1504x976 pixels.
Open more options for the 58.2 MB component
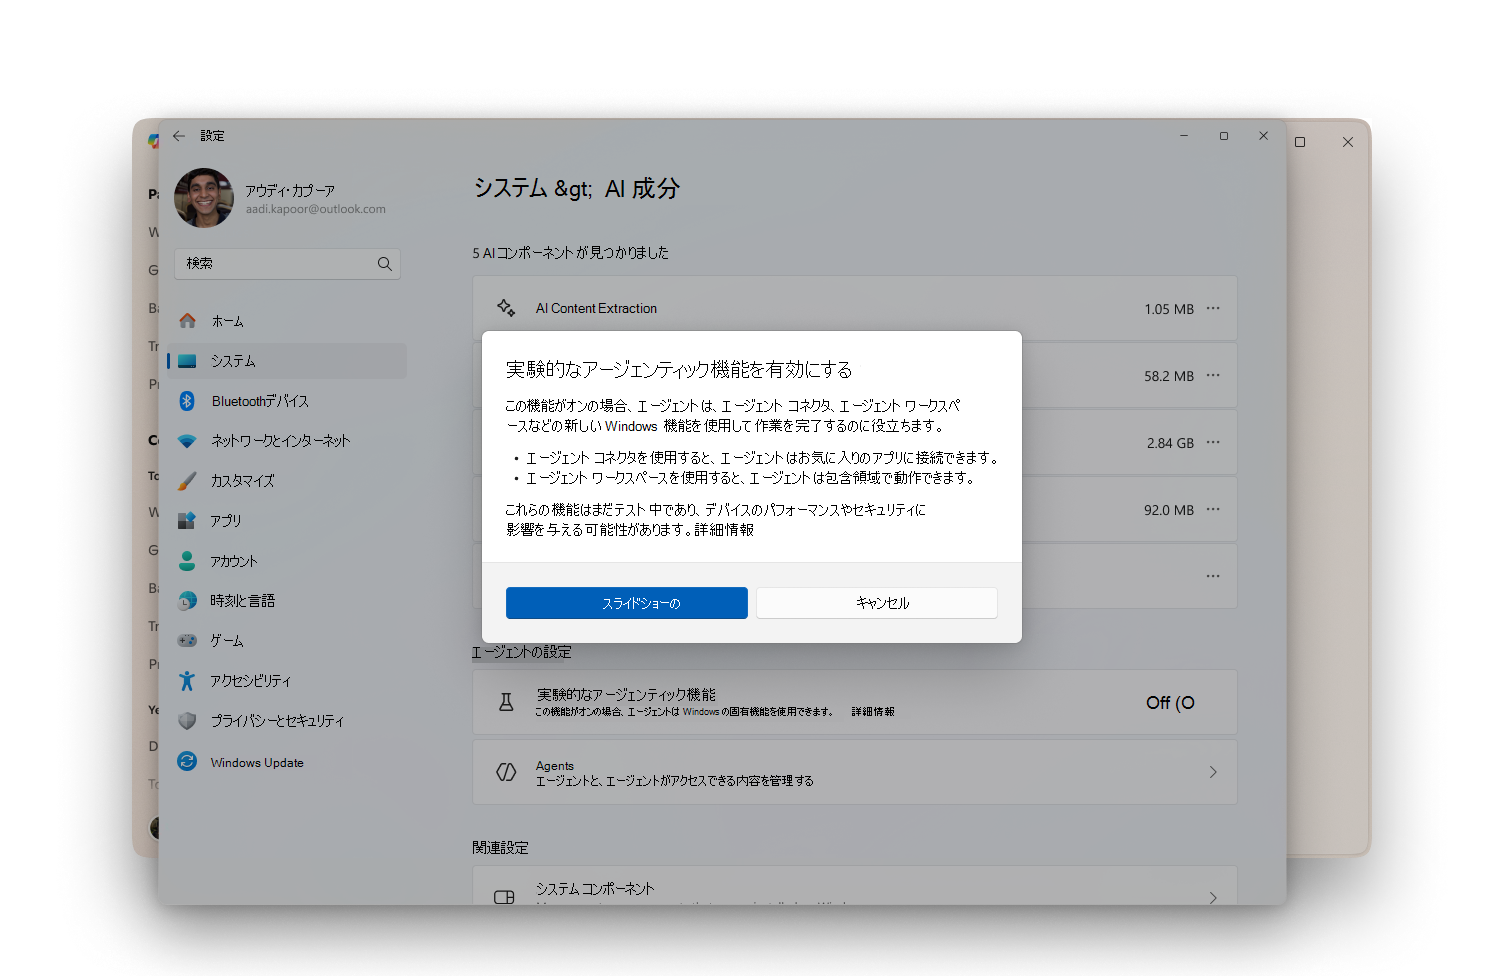1213,375
